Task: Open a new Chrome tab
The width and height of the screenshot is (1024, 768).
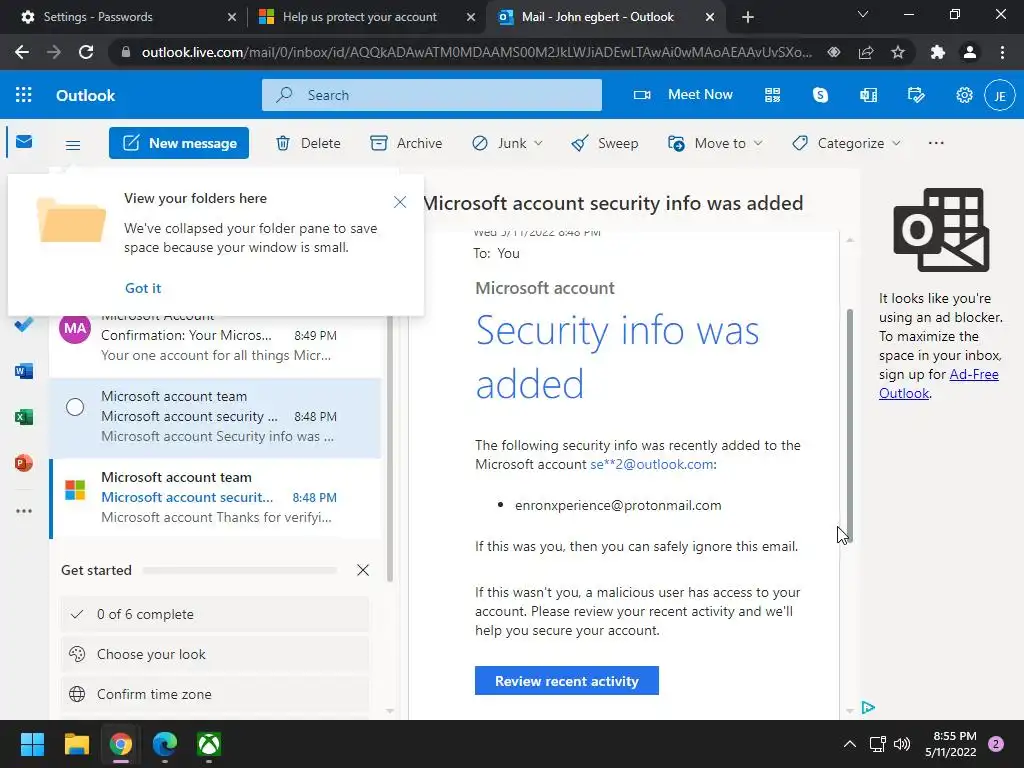Action: click(x=748, y=17)
